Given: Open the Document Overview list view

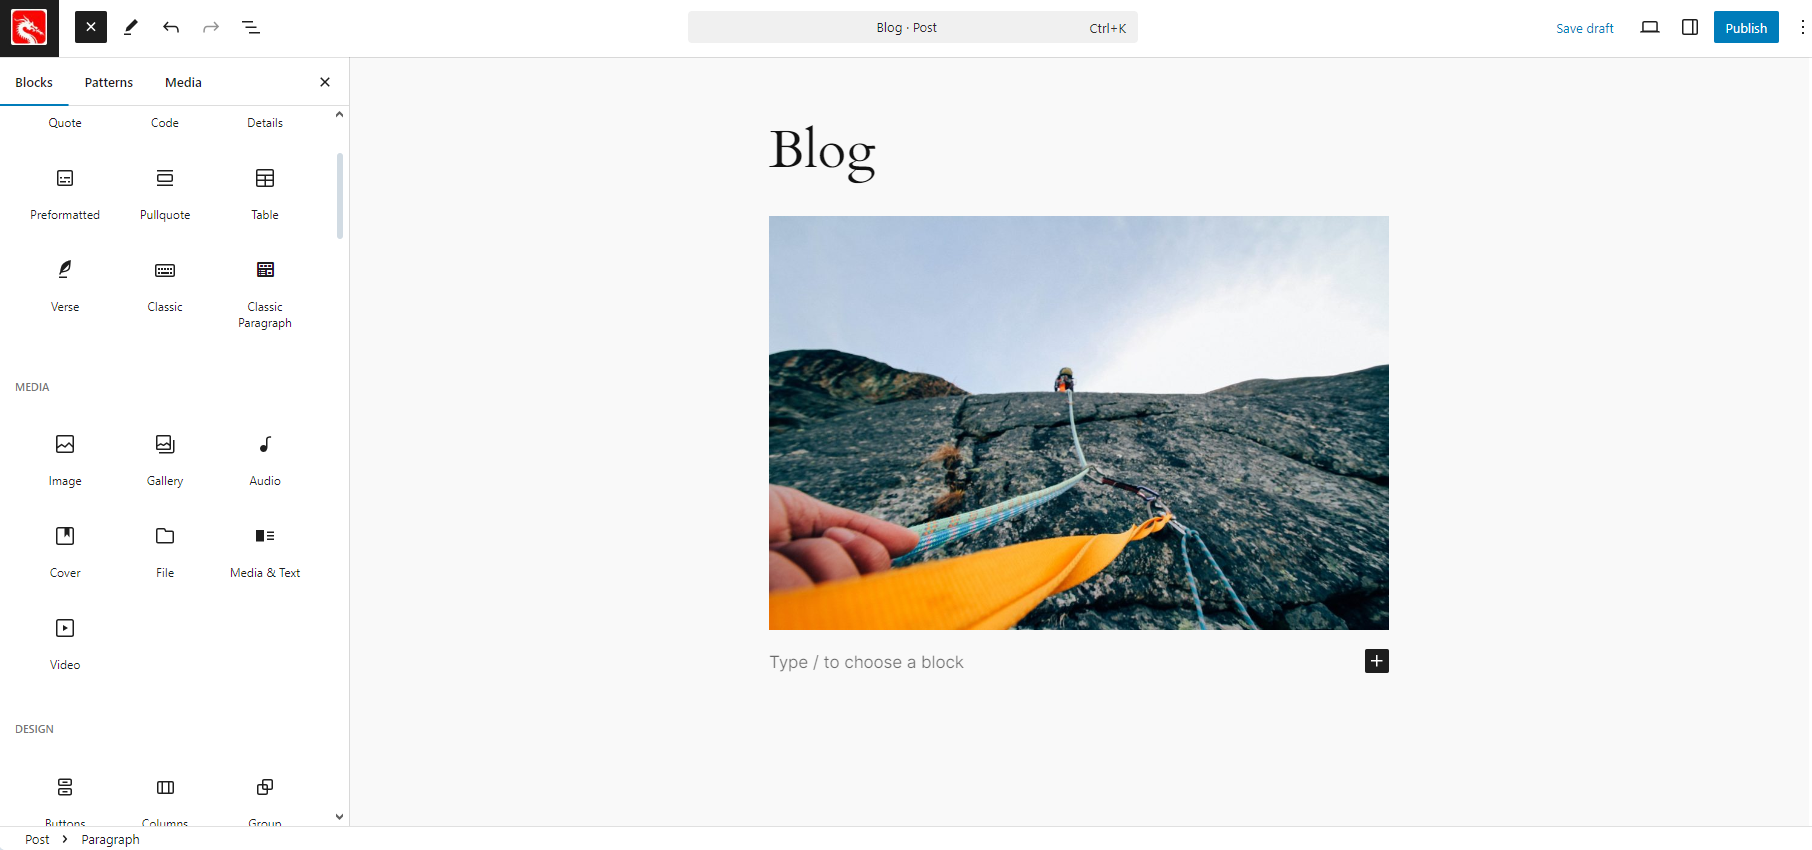Looking at the screenshot, I should [x=251, y=27].
